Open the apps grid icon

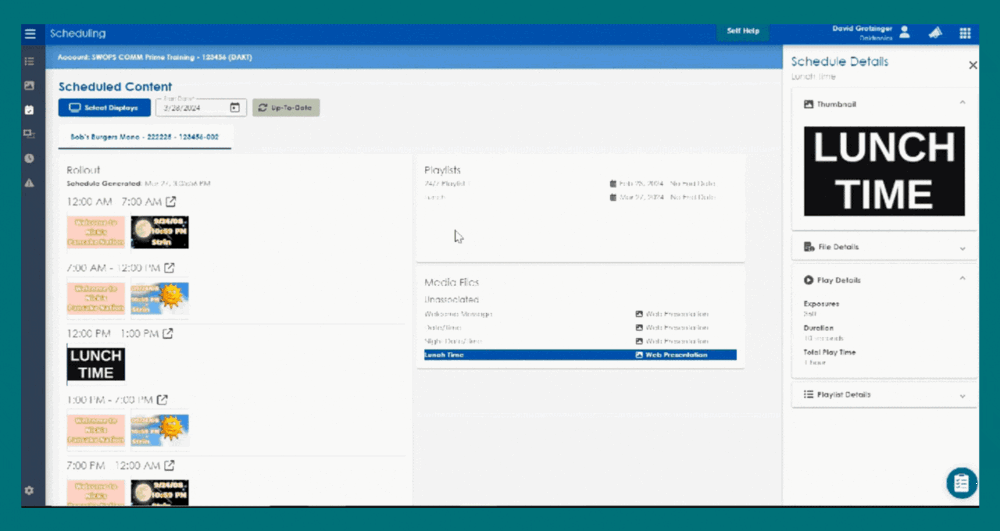tap(965, 33)
